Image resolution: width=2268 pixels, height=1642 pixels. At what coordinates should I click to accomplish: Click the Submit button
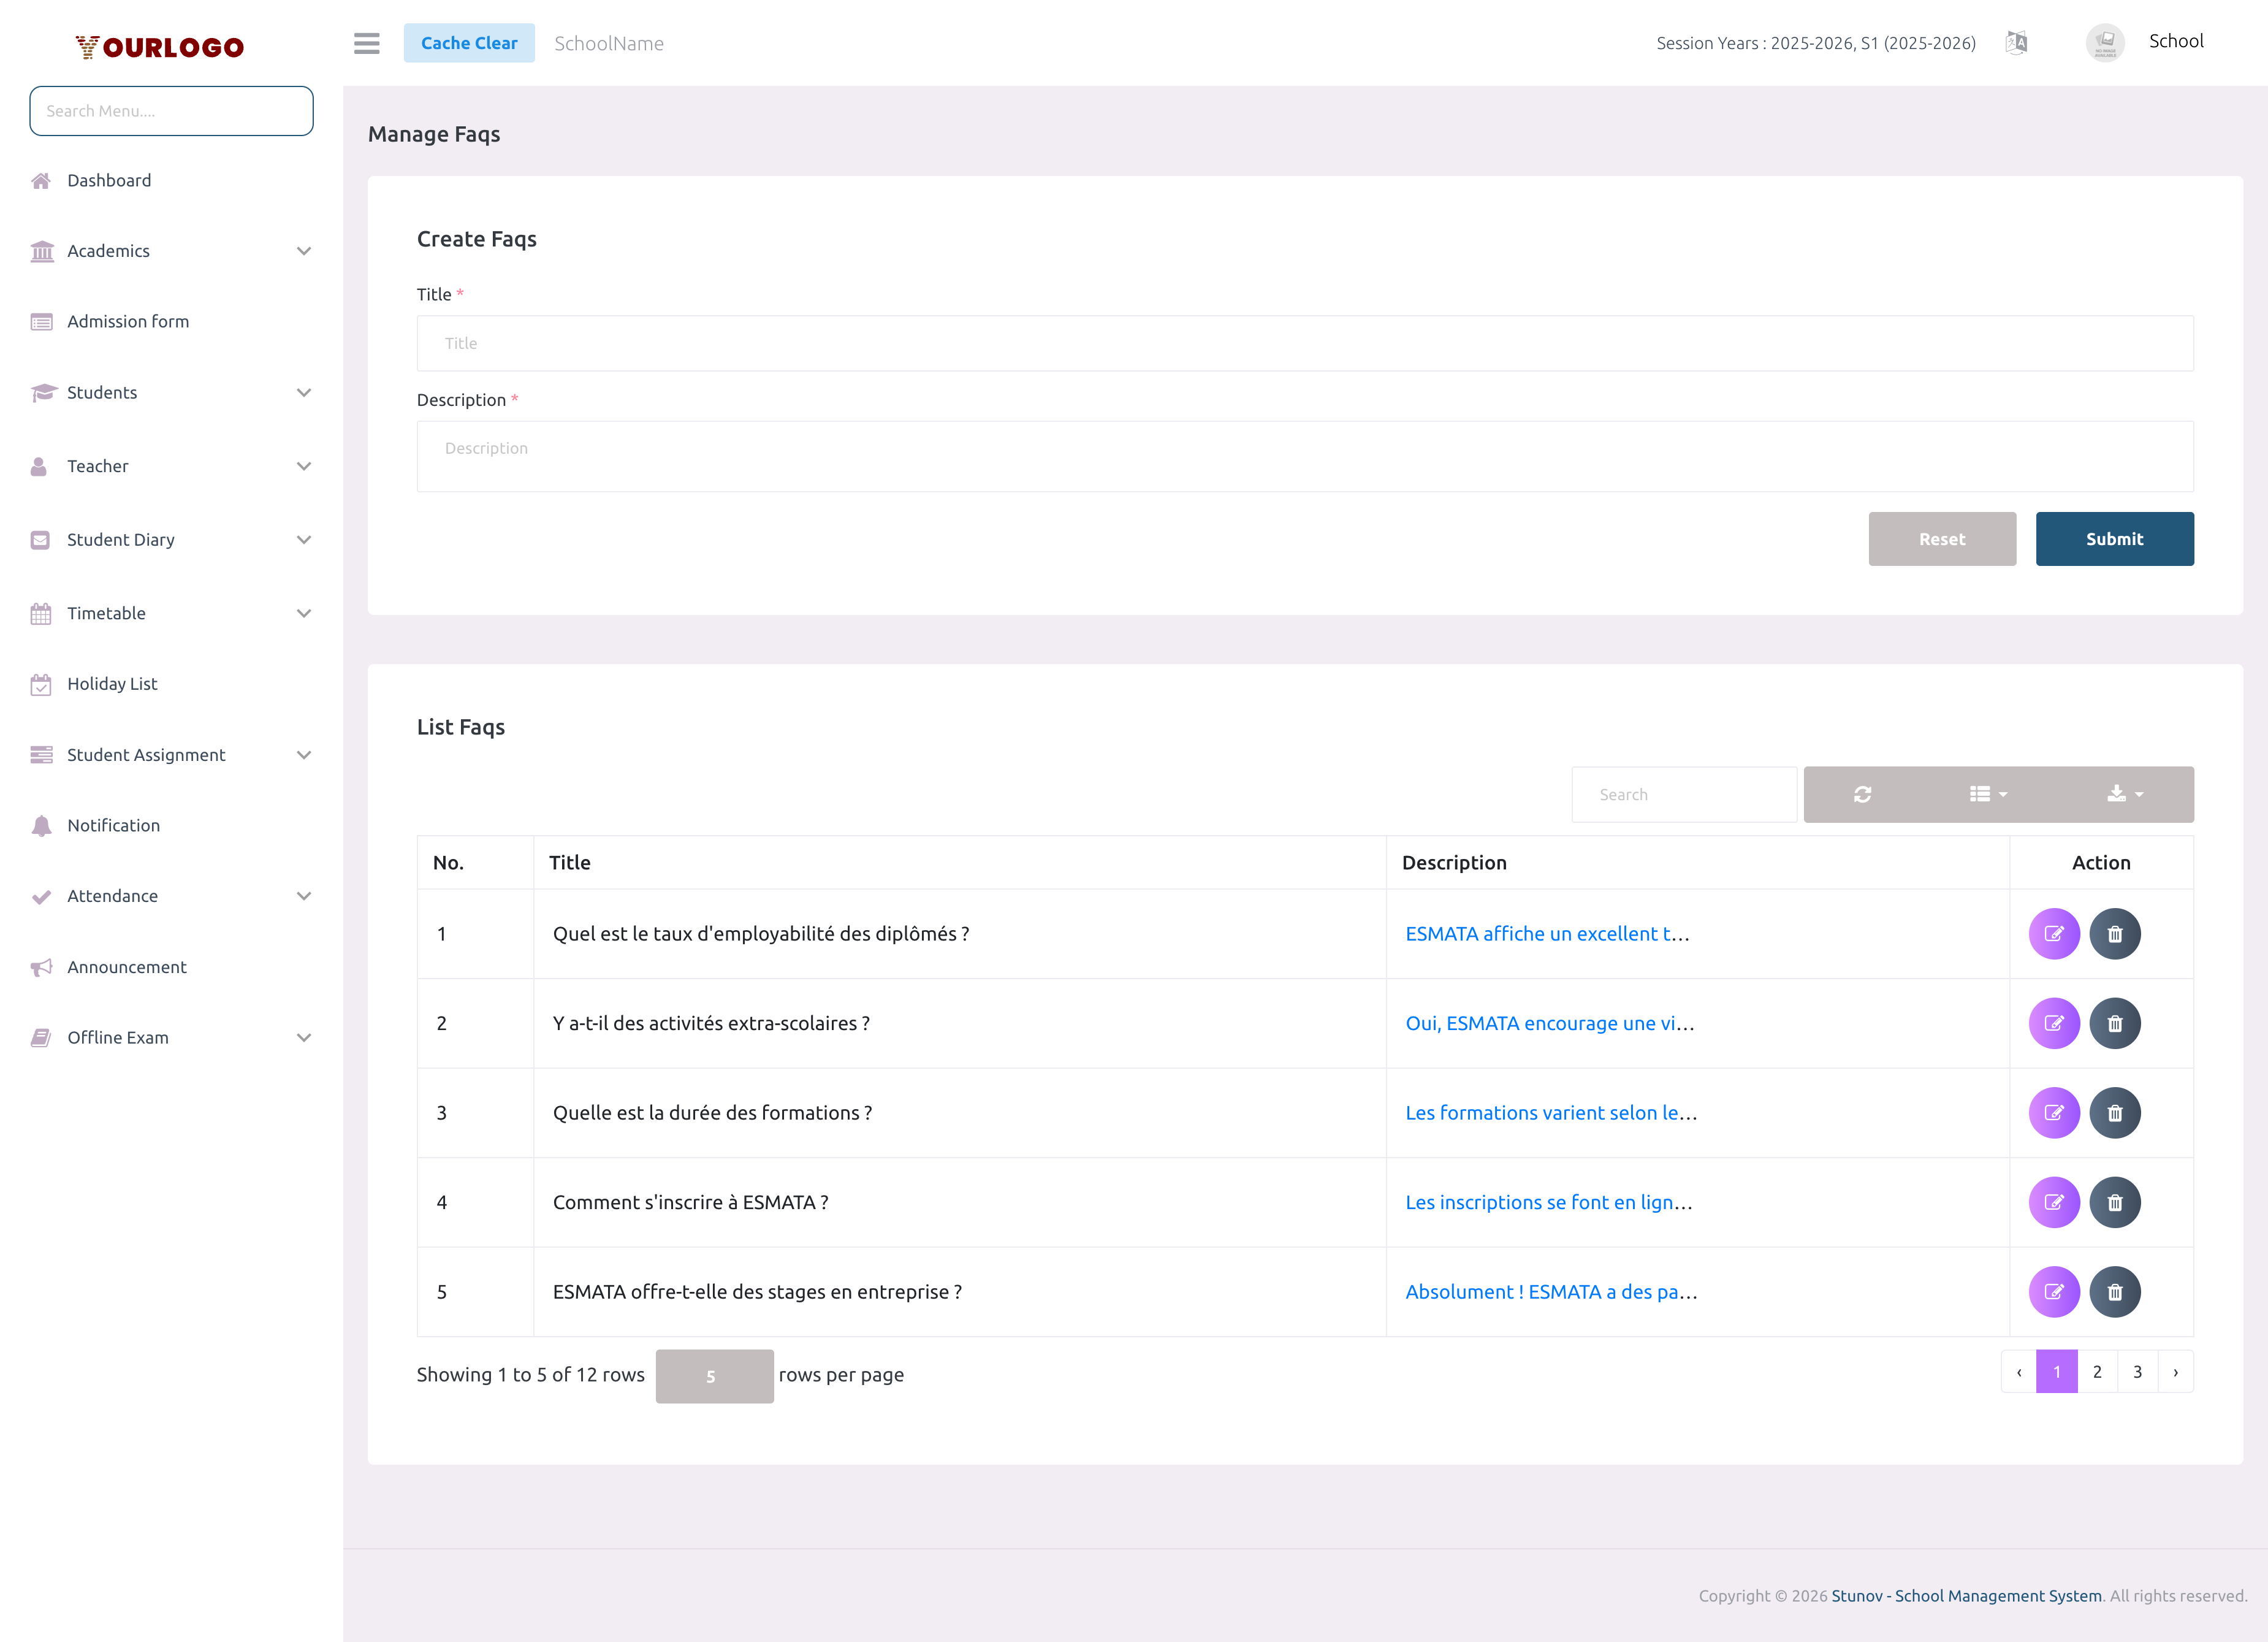click(2114, 538)
